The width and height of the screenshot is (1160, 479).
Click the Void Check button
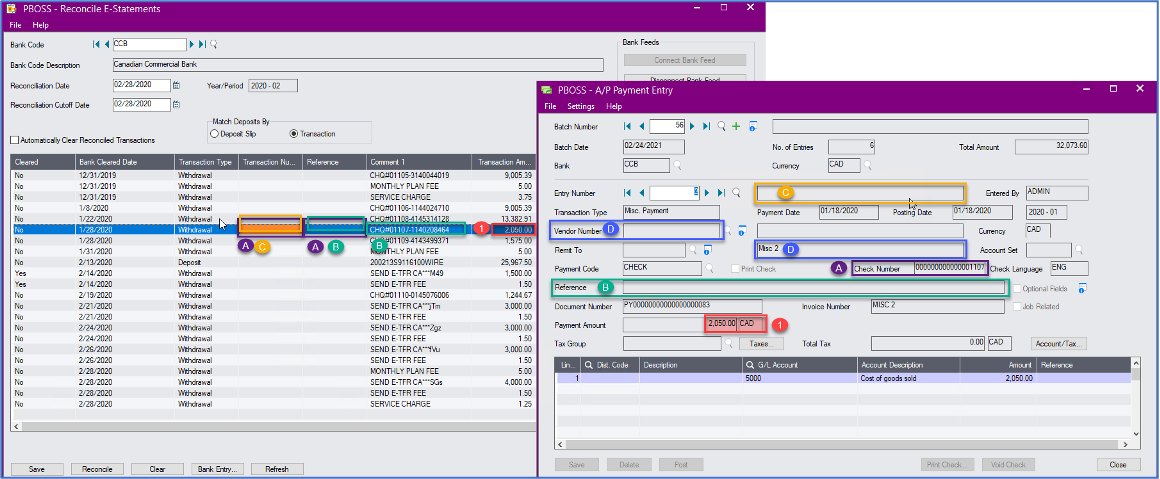click(x=1008, y=465)
